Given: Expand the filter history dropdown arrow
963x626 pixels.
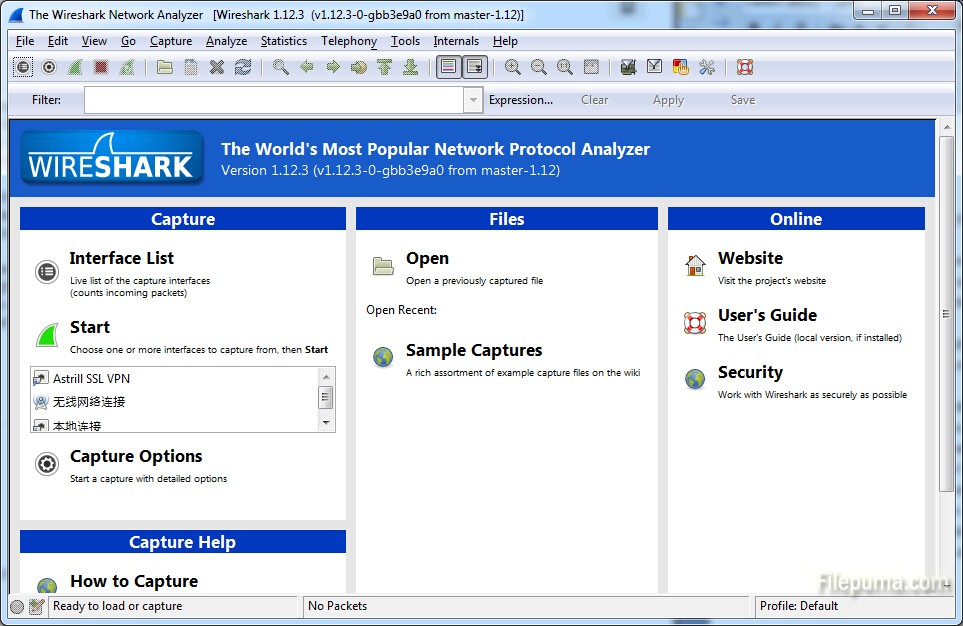Looking at the screenshot, I should coord(472,100).
